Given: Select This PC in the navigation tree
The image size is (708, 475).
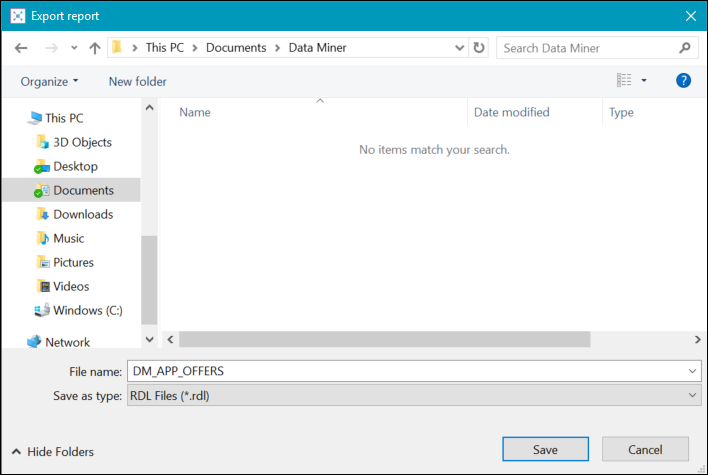Looking at the screenshot, I should pyautogui.click(x=64, y=118).
